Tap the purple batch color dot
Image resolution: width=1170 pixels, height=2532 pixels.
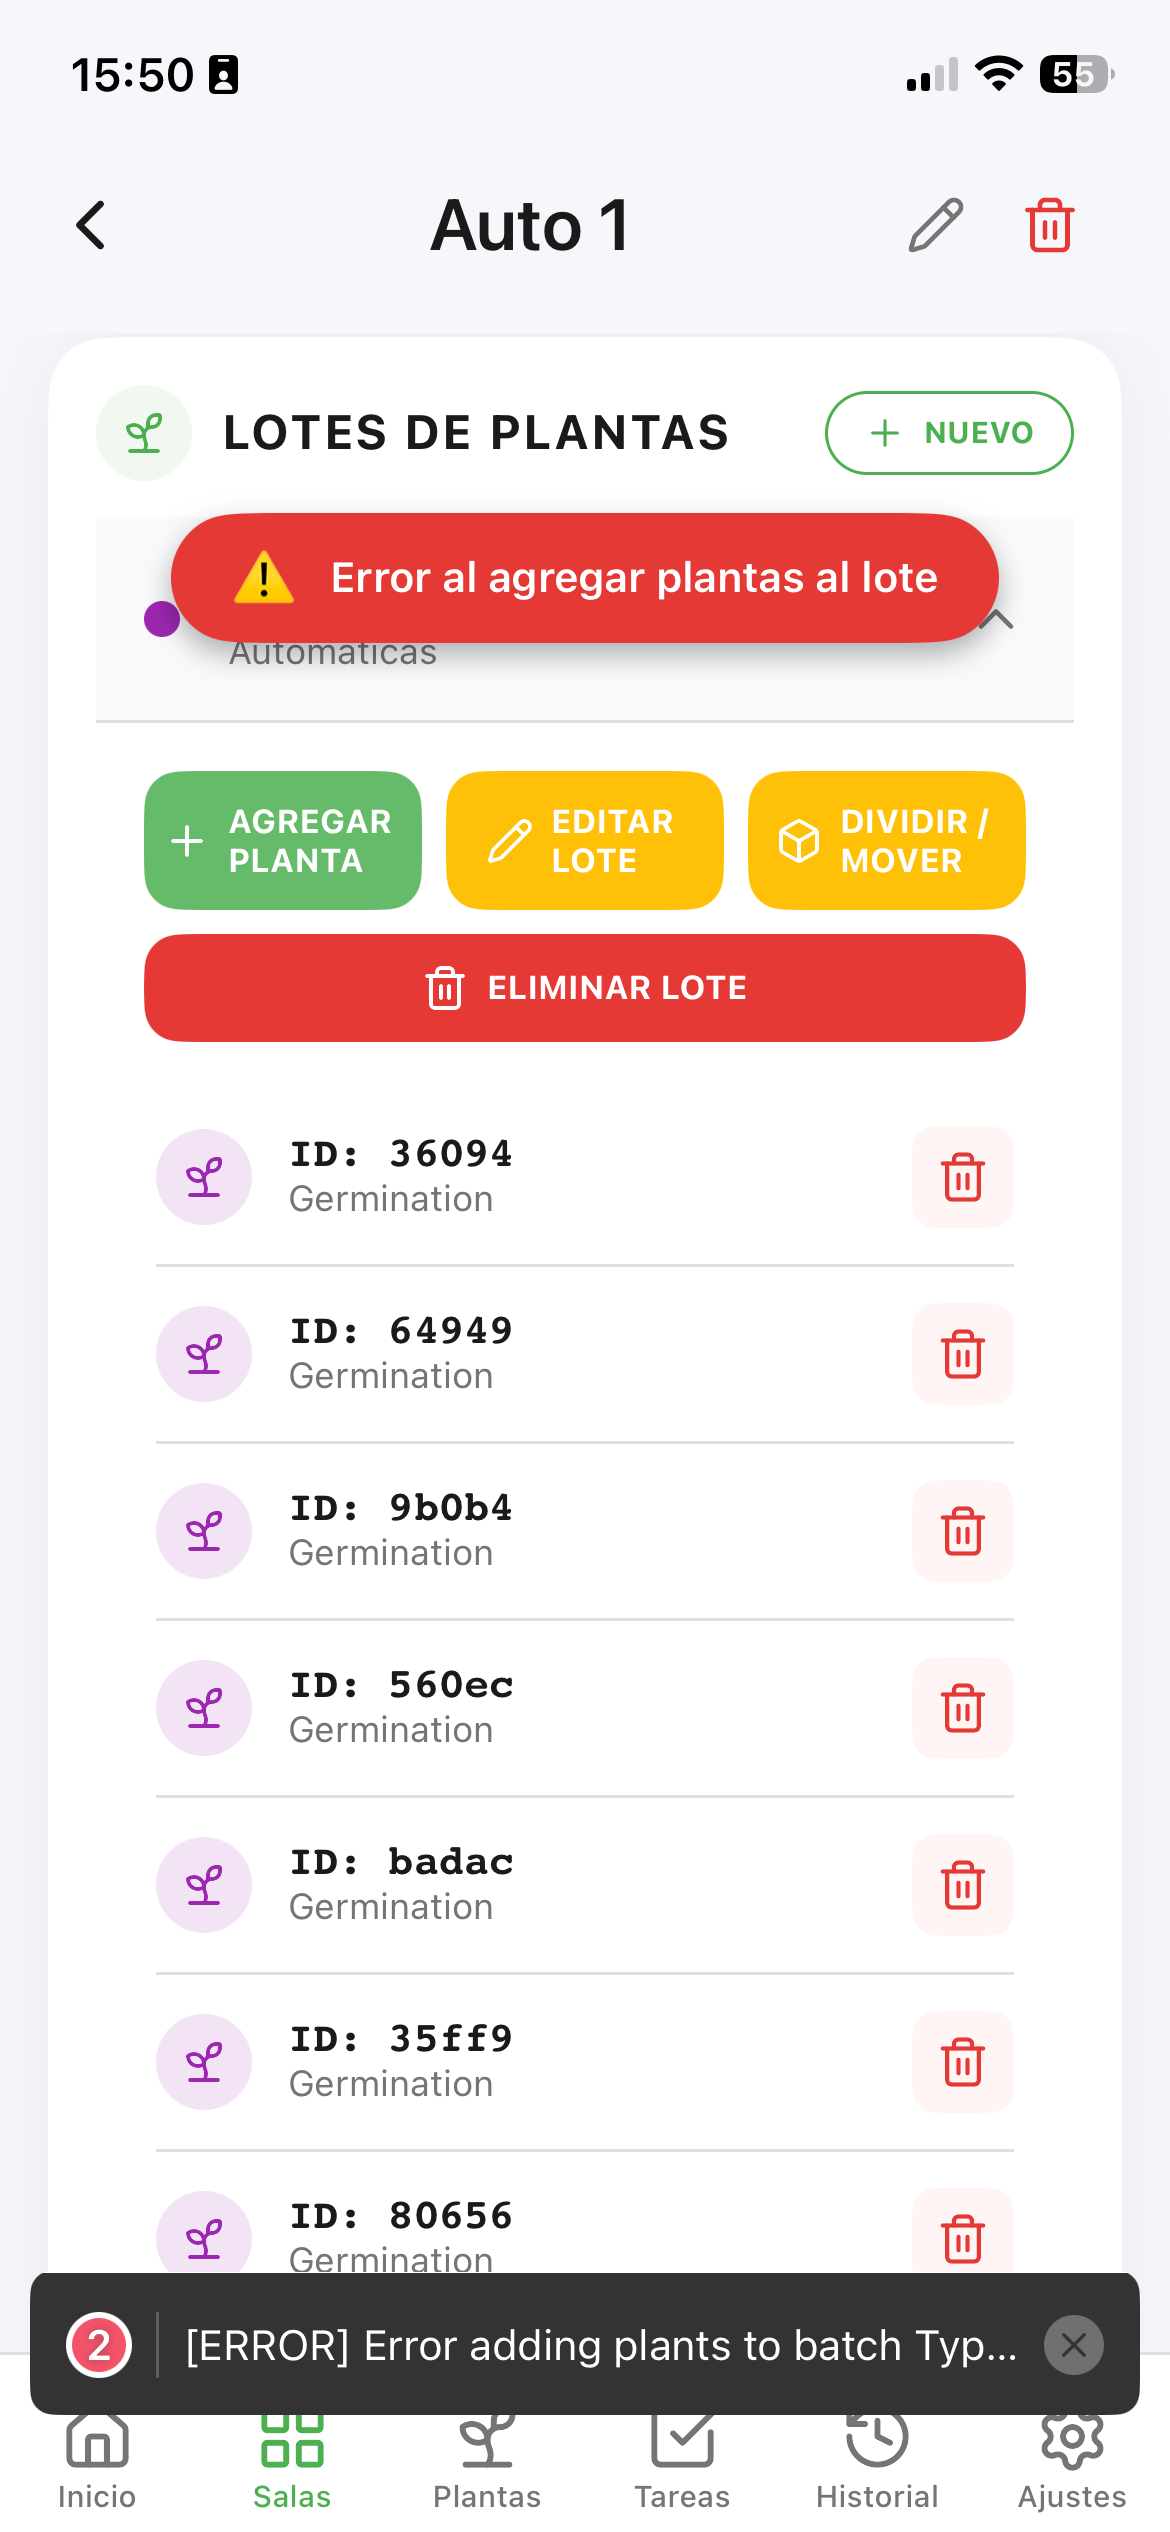point(162,619)
